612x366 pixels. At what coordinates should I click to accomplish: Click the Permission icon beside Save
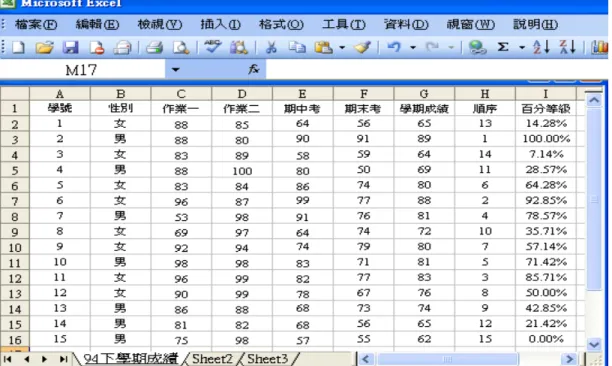click(x=97, y=47)
